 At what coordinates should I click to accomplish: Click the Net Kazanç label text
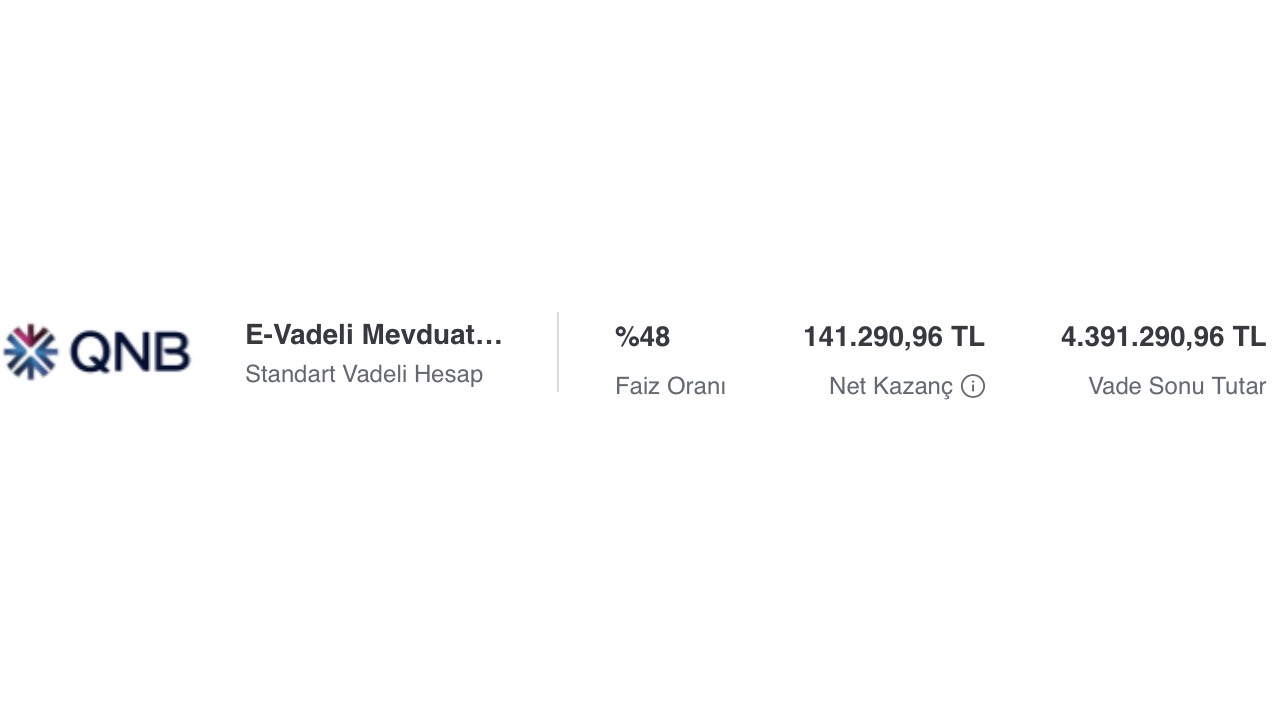891,386
